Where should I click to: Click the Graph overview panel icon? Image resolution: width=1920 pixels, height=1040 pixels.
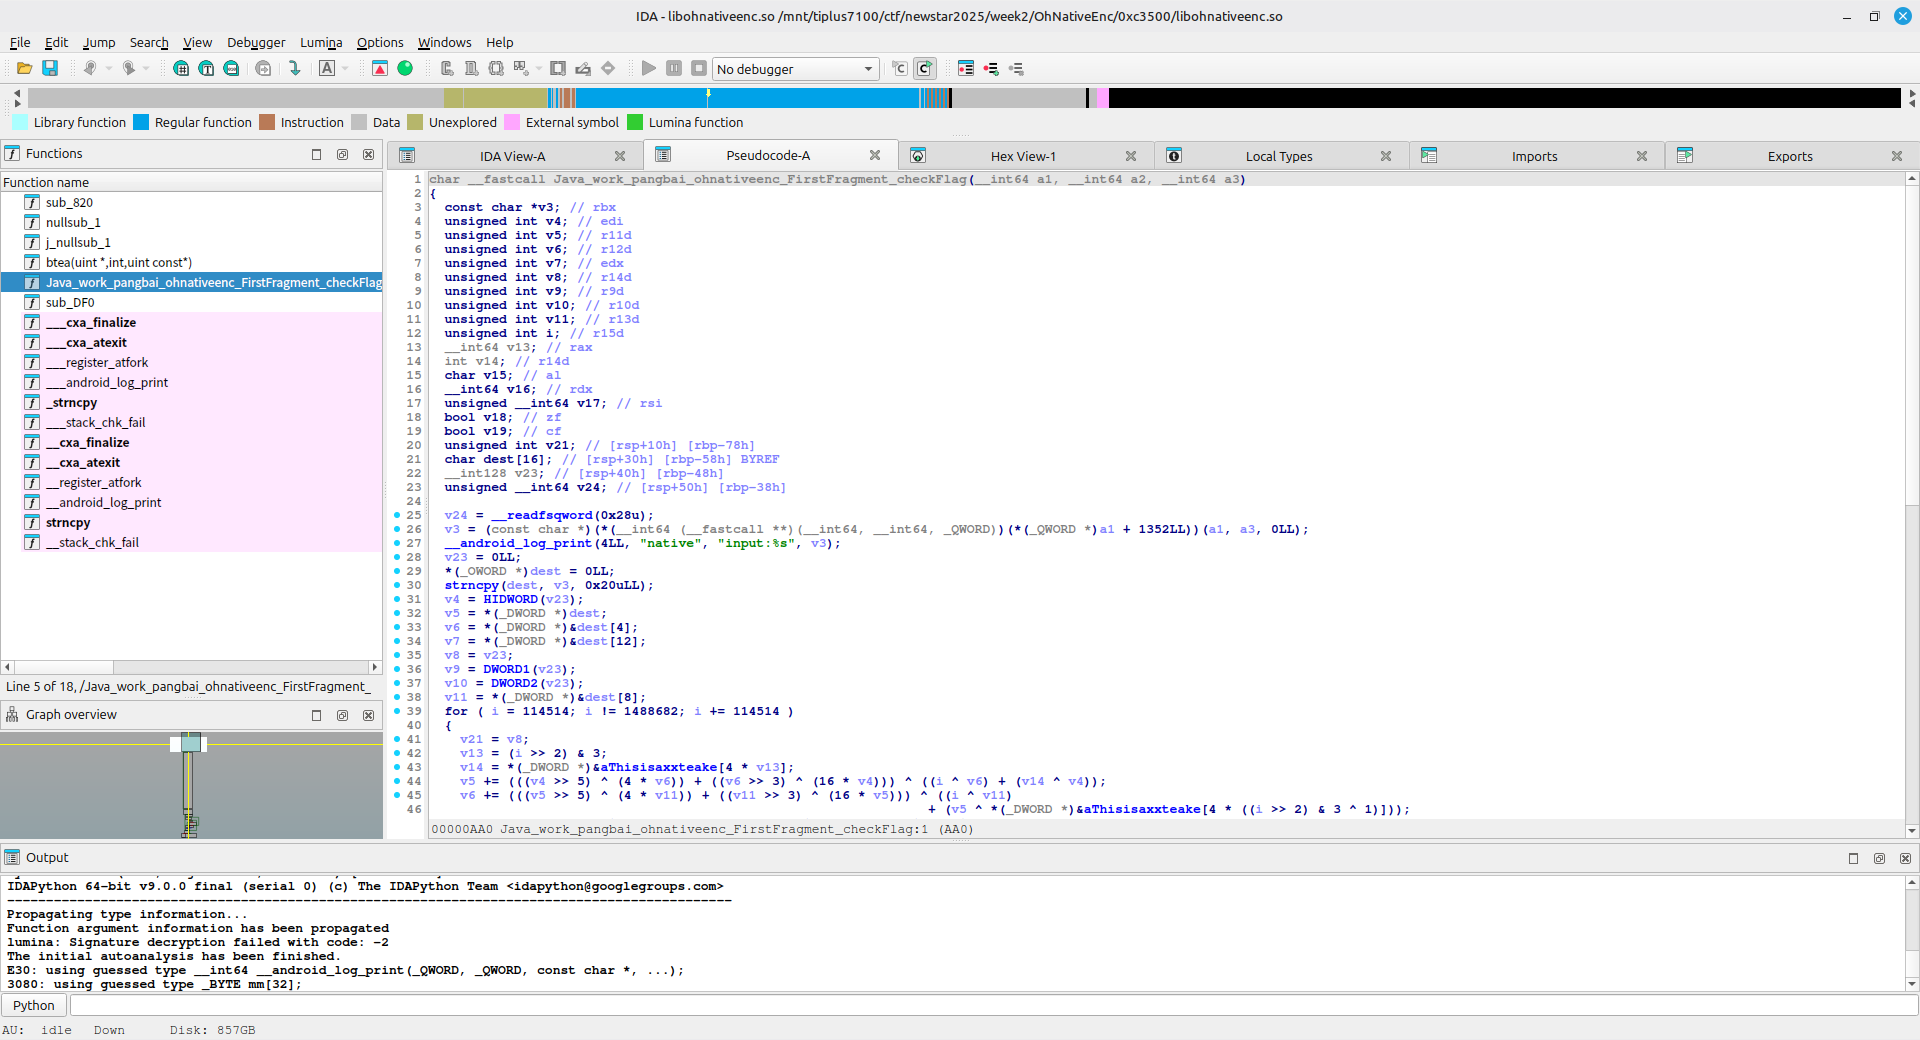(12, 714)
